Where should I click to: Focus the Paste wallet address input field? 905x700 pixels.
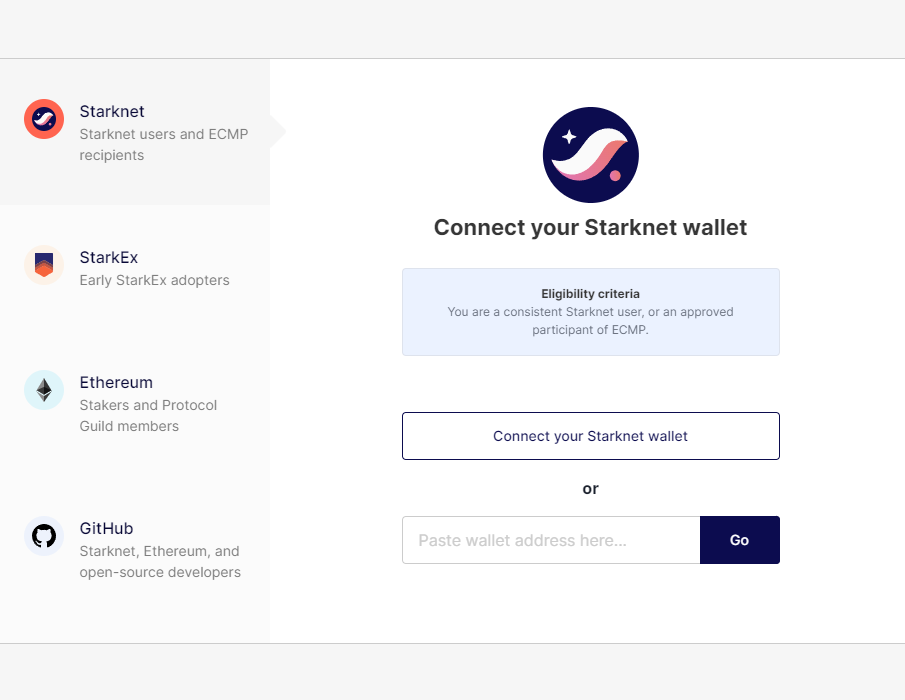point(551,540)
